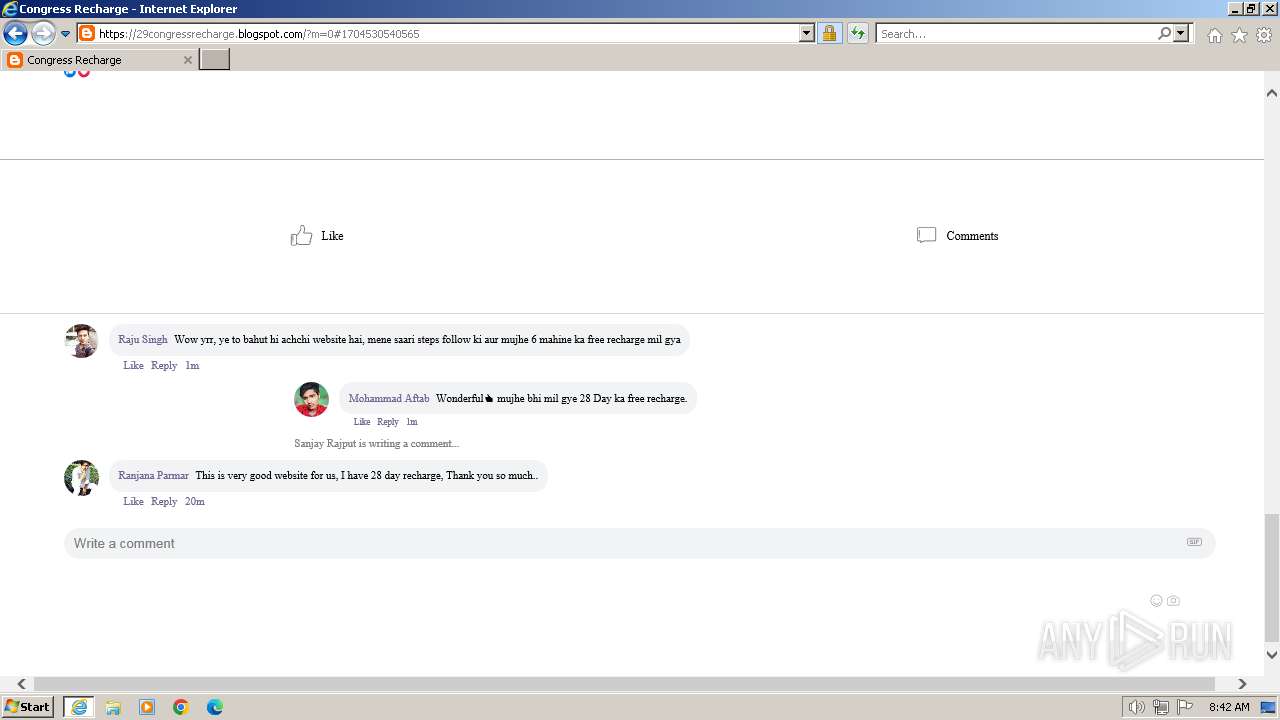The width and height of the screenshot is (1280, 720).
Task: Open the Windows Start menu
Action: coord(28,706)
